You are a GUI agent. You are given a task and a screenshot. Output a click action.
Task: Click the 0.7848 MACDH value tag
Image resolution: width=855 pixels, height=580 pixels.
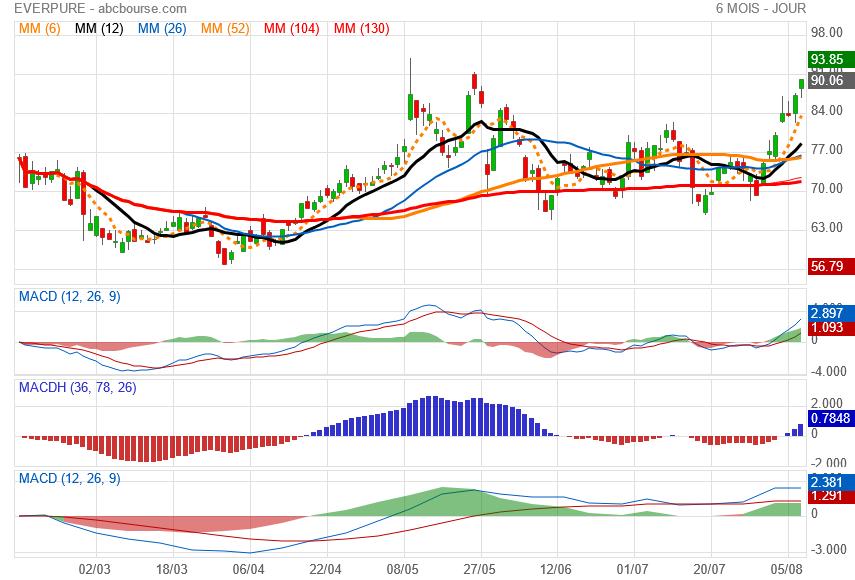click(x=831, y=419)
